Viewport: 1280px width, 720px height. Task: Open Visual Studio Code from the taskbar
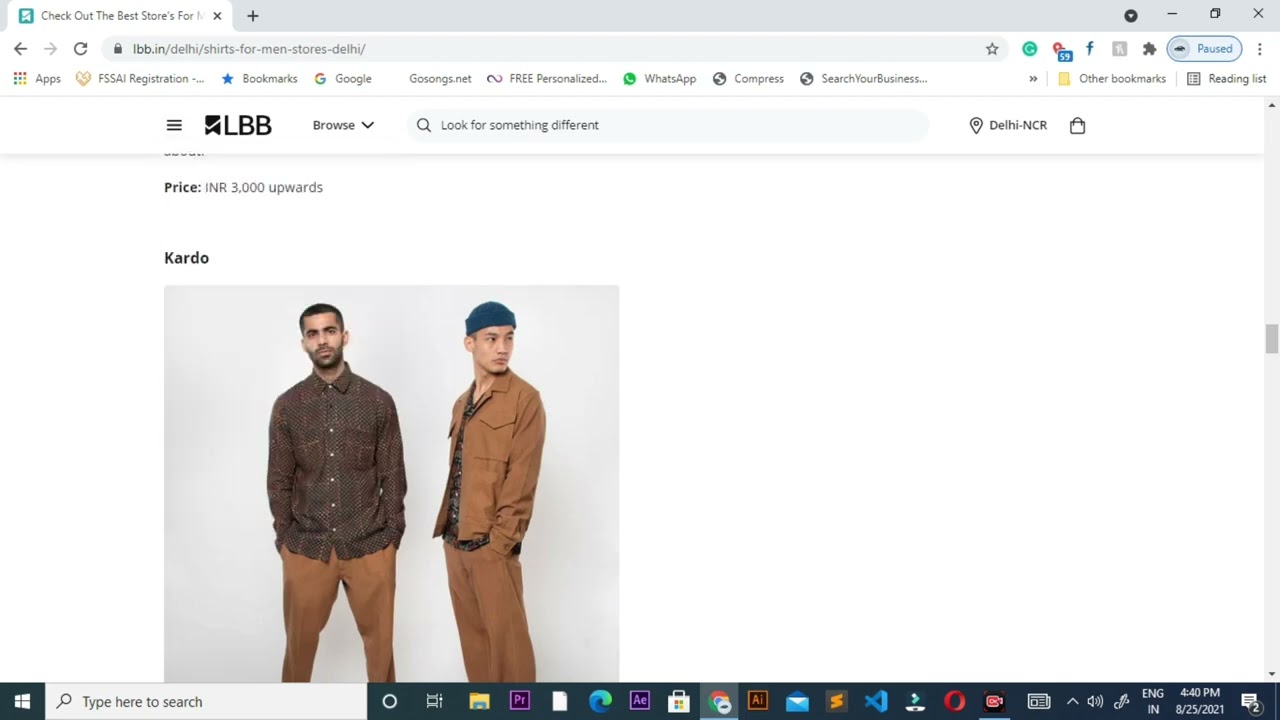click(875, 701)
